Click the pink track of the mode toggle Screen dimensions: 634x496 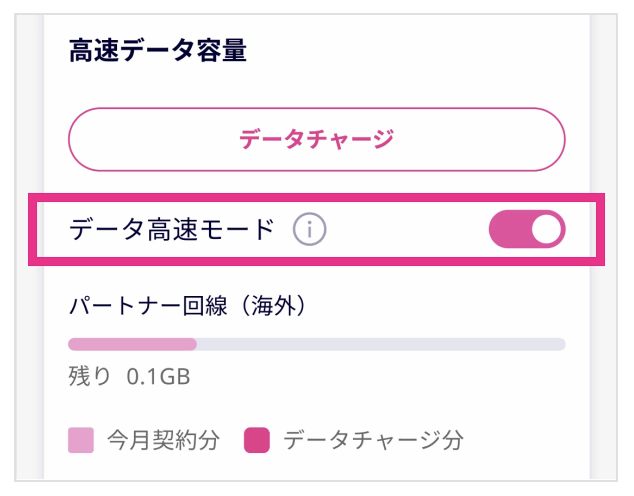(509, 229)
